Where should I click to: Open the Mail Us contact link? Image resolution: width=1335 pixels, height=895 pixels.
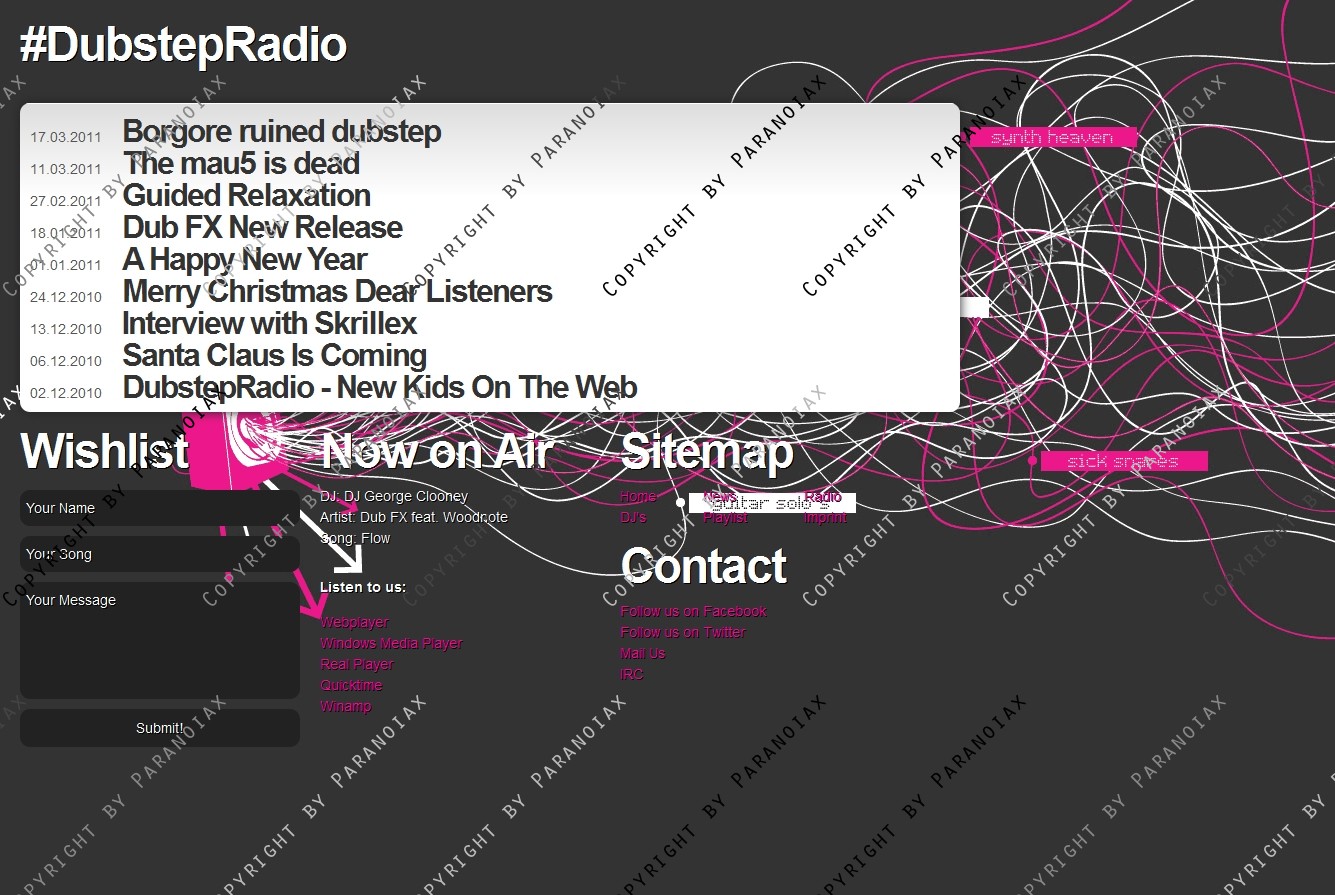coord(642,653)
